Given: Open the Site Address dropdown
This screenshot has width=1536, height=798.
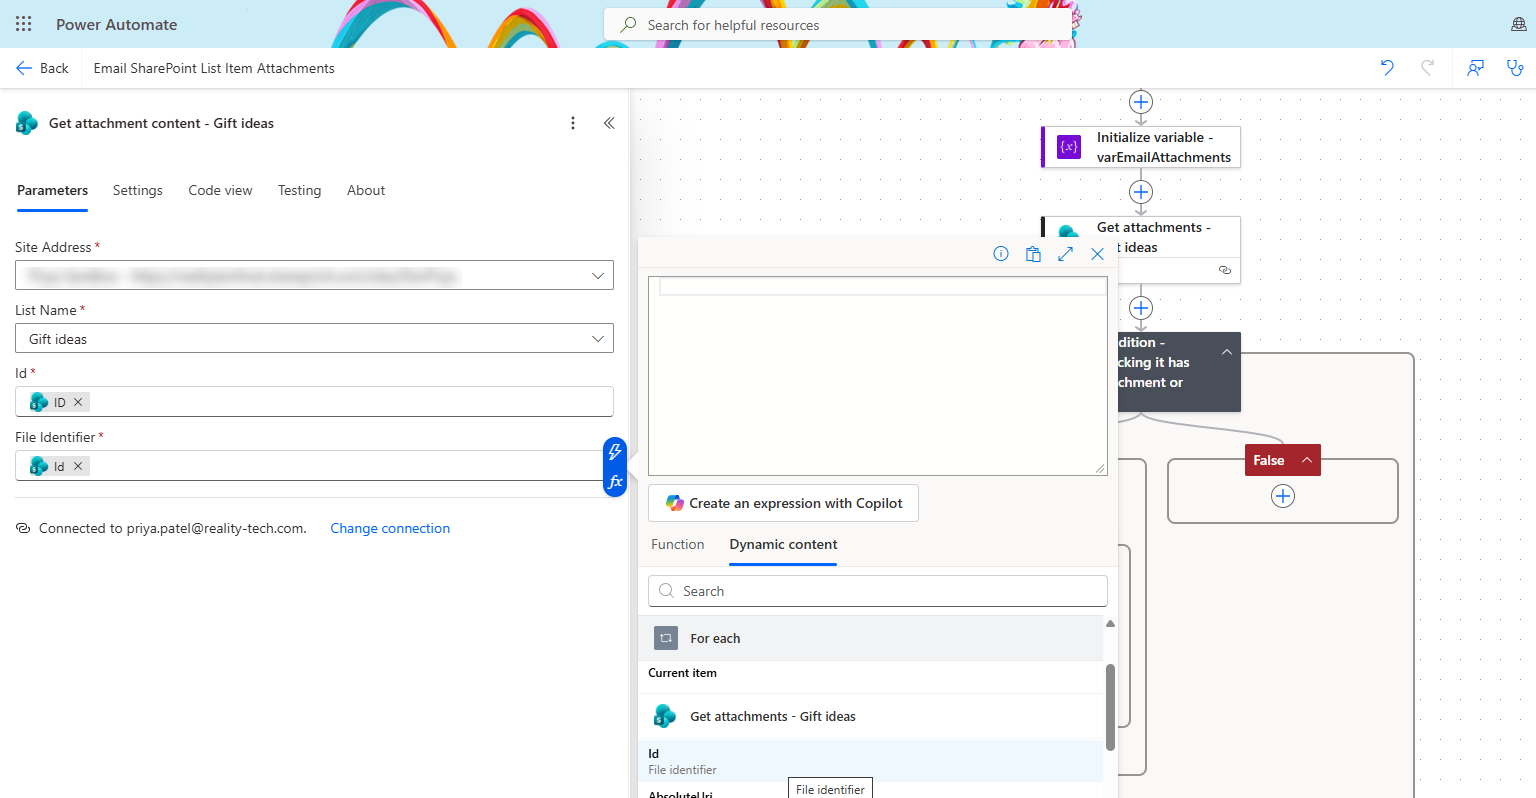Looking at the screenshot, I should click(598, 275).
